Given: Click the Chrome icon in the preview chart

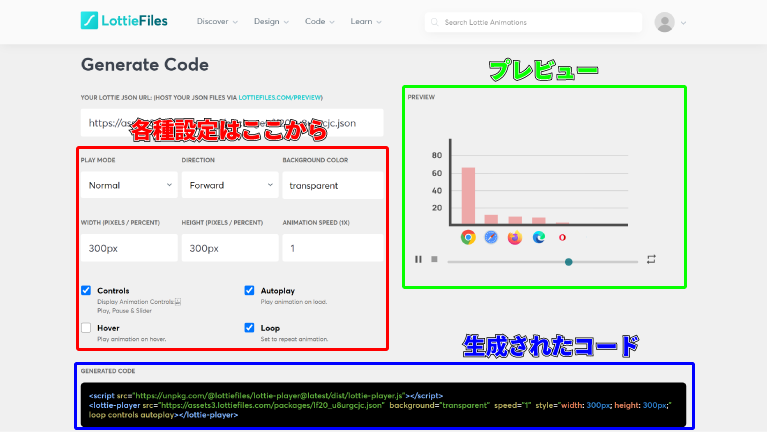Looking at the screenshot, I should coord(468,237).
